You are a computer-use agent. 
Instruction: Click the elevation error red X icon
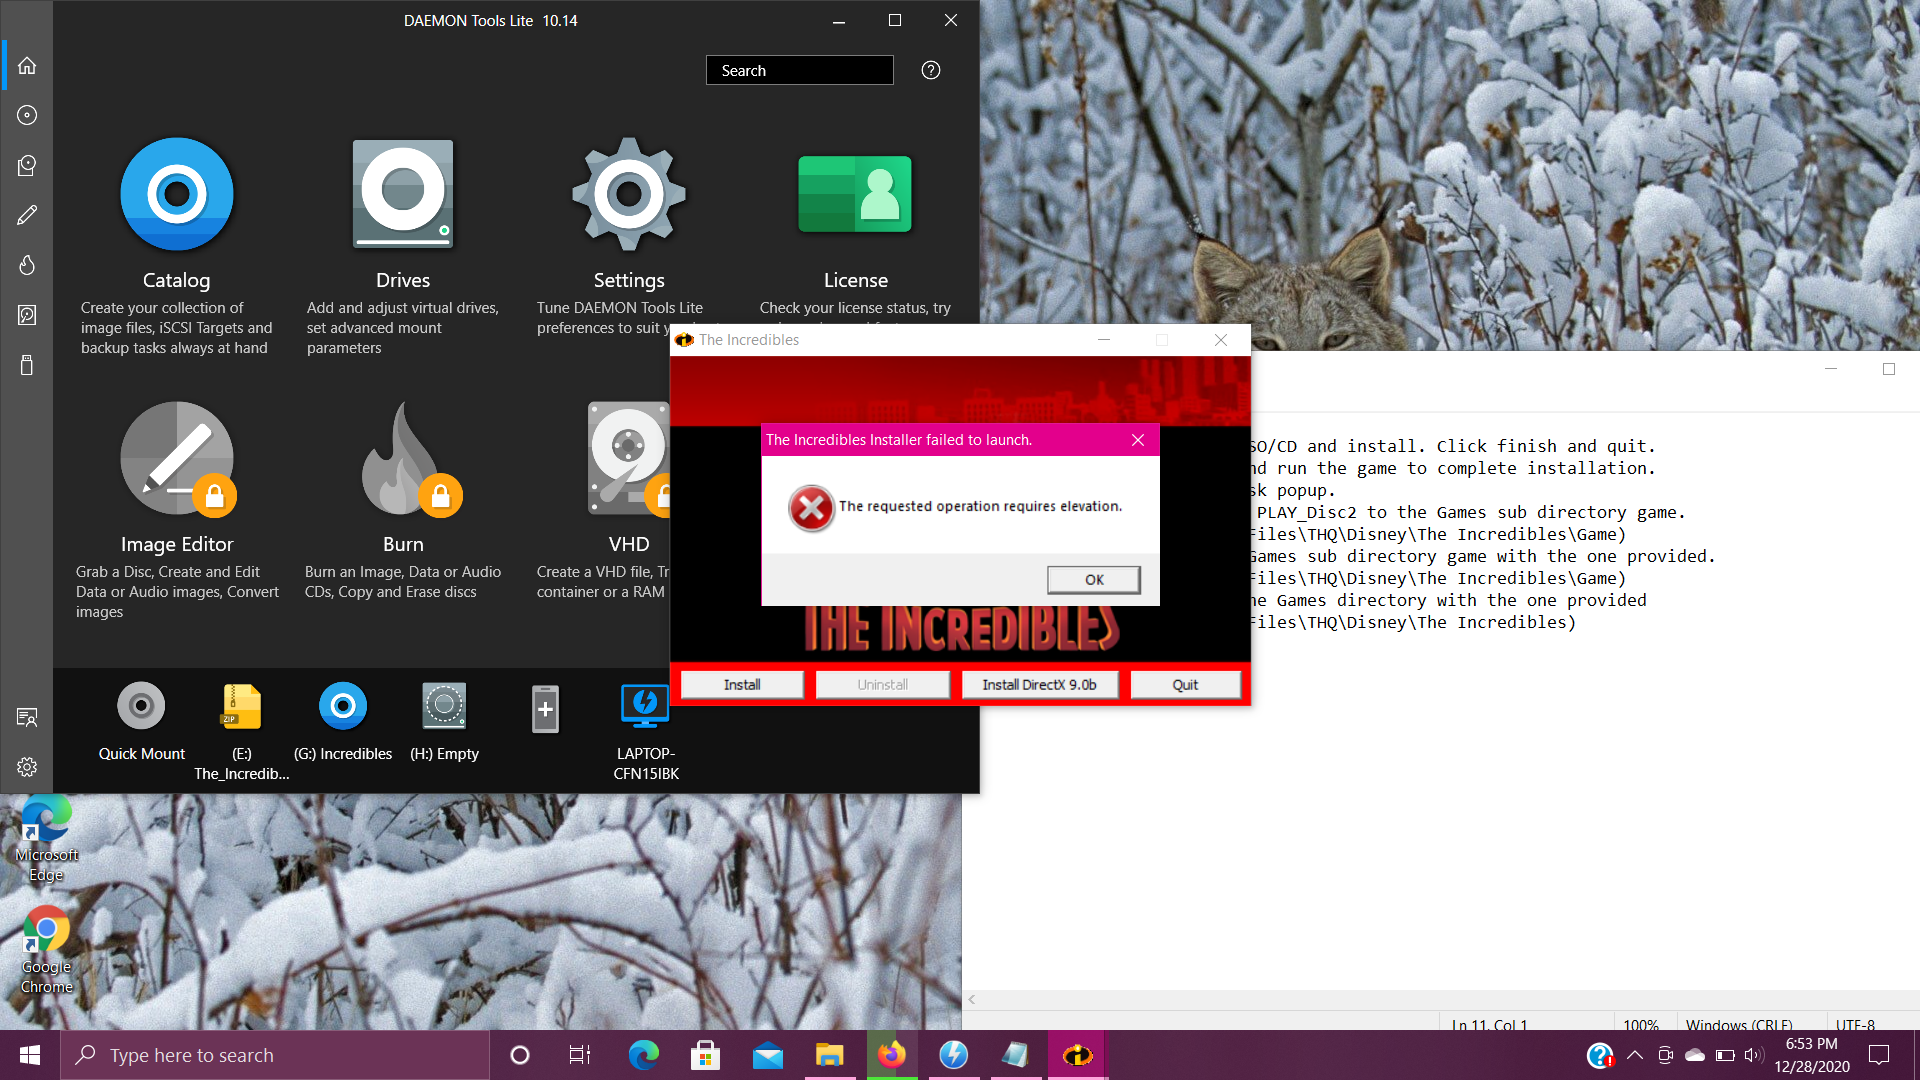(x=811, y=509)
